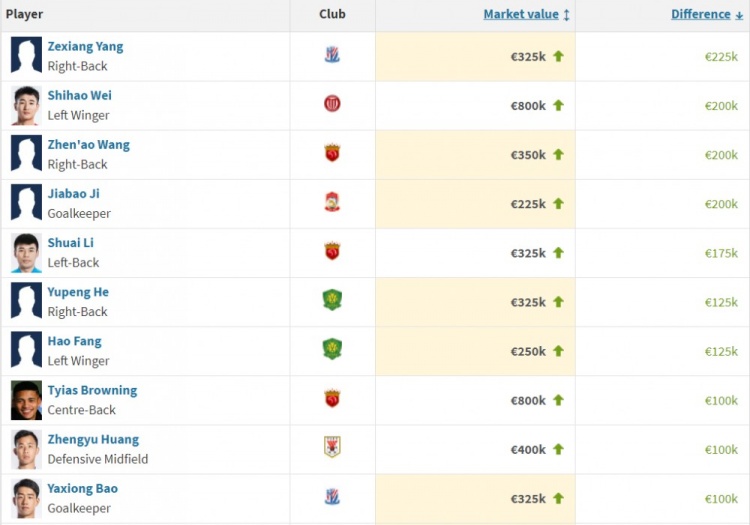This screenshot has height=525, width=750.
Task: Click the green club badge beside Yupeng He
Action: coord(332,300)
